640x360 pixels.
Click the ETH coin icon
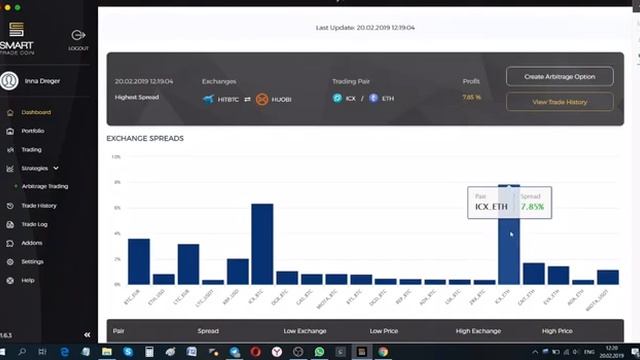tap(373, 98)
